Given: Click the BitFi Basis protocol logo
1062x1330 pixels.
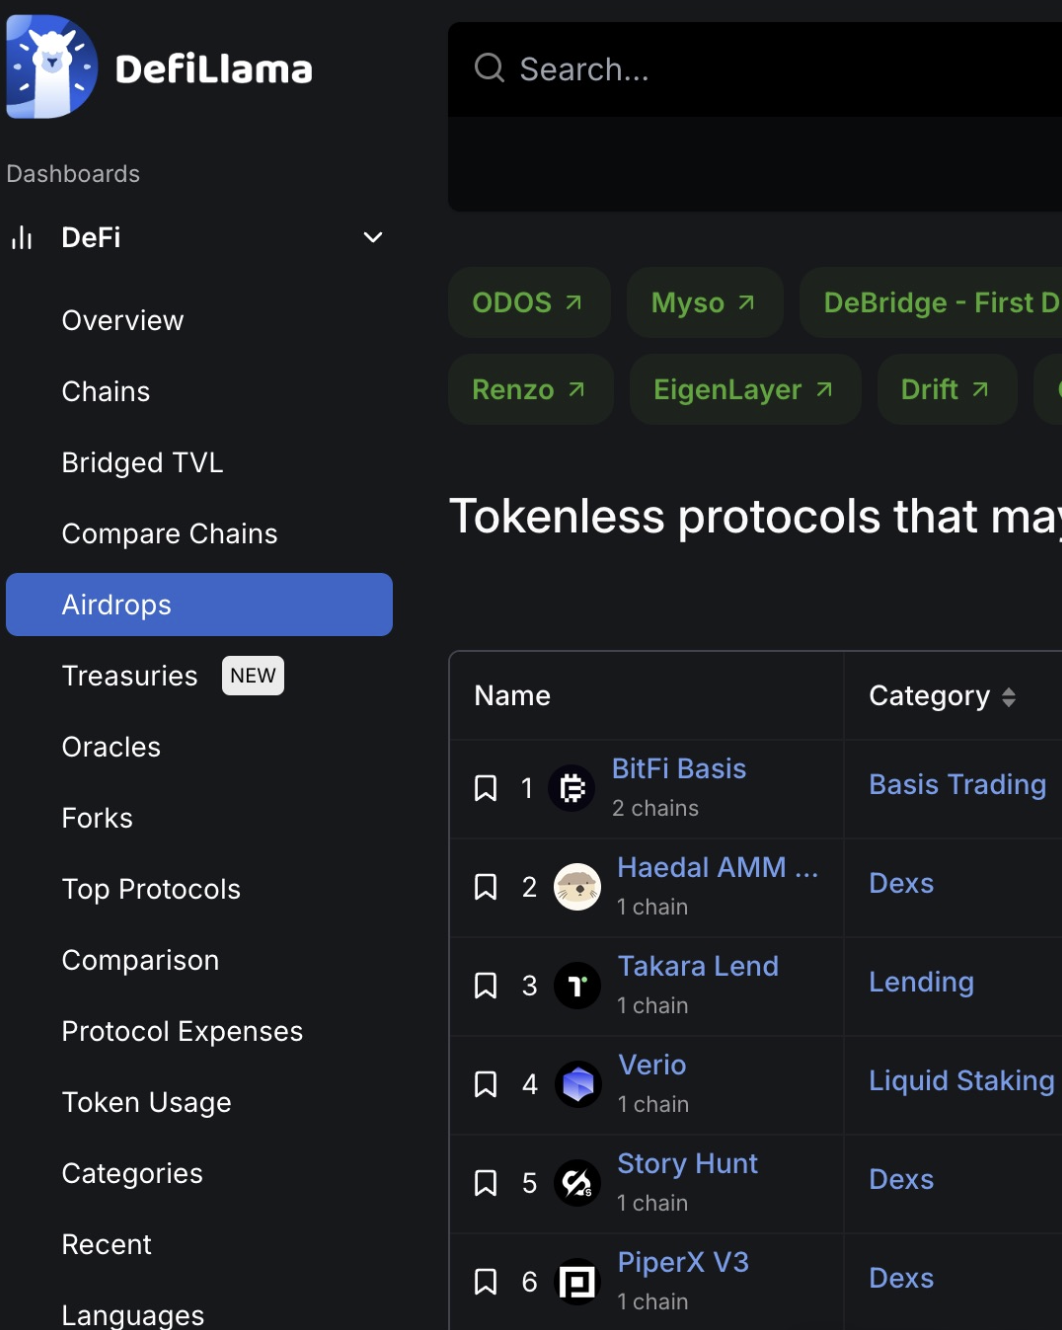Looking at the screenshot, I should coord(572,788).
